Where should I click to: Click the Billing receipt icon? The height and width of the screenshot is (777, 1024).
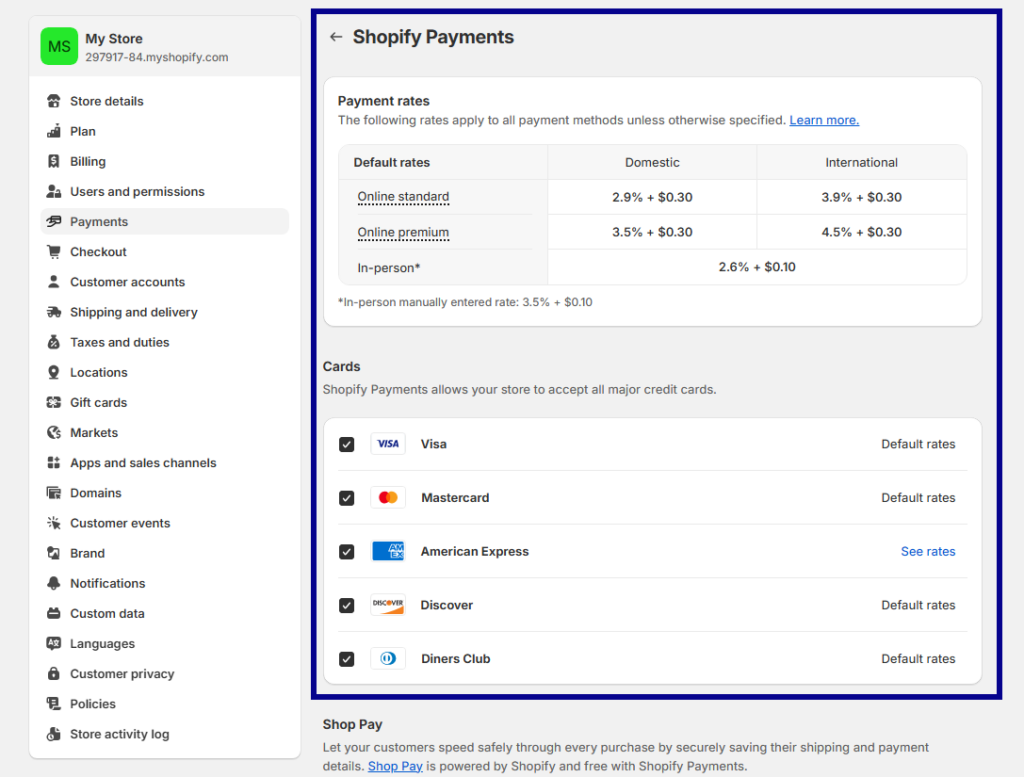[x=54, y=161]
